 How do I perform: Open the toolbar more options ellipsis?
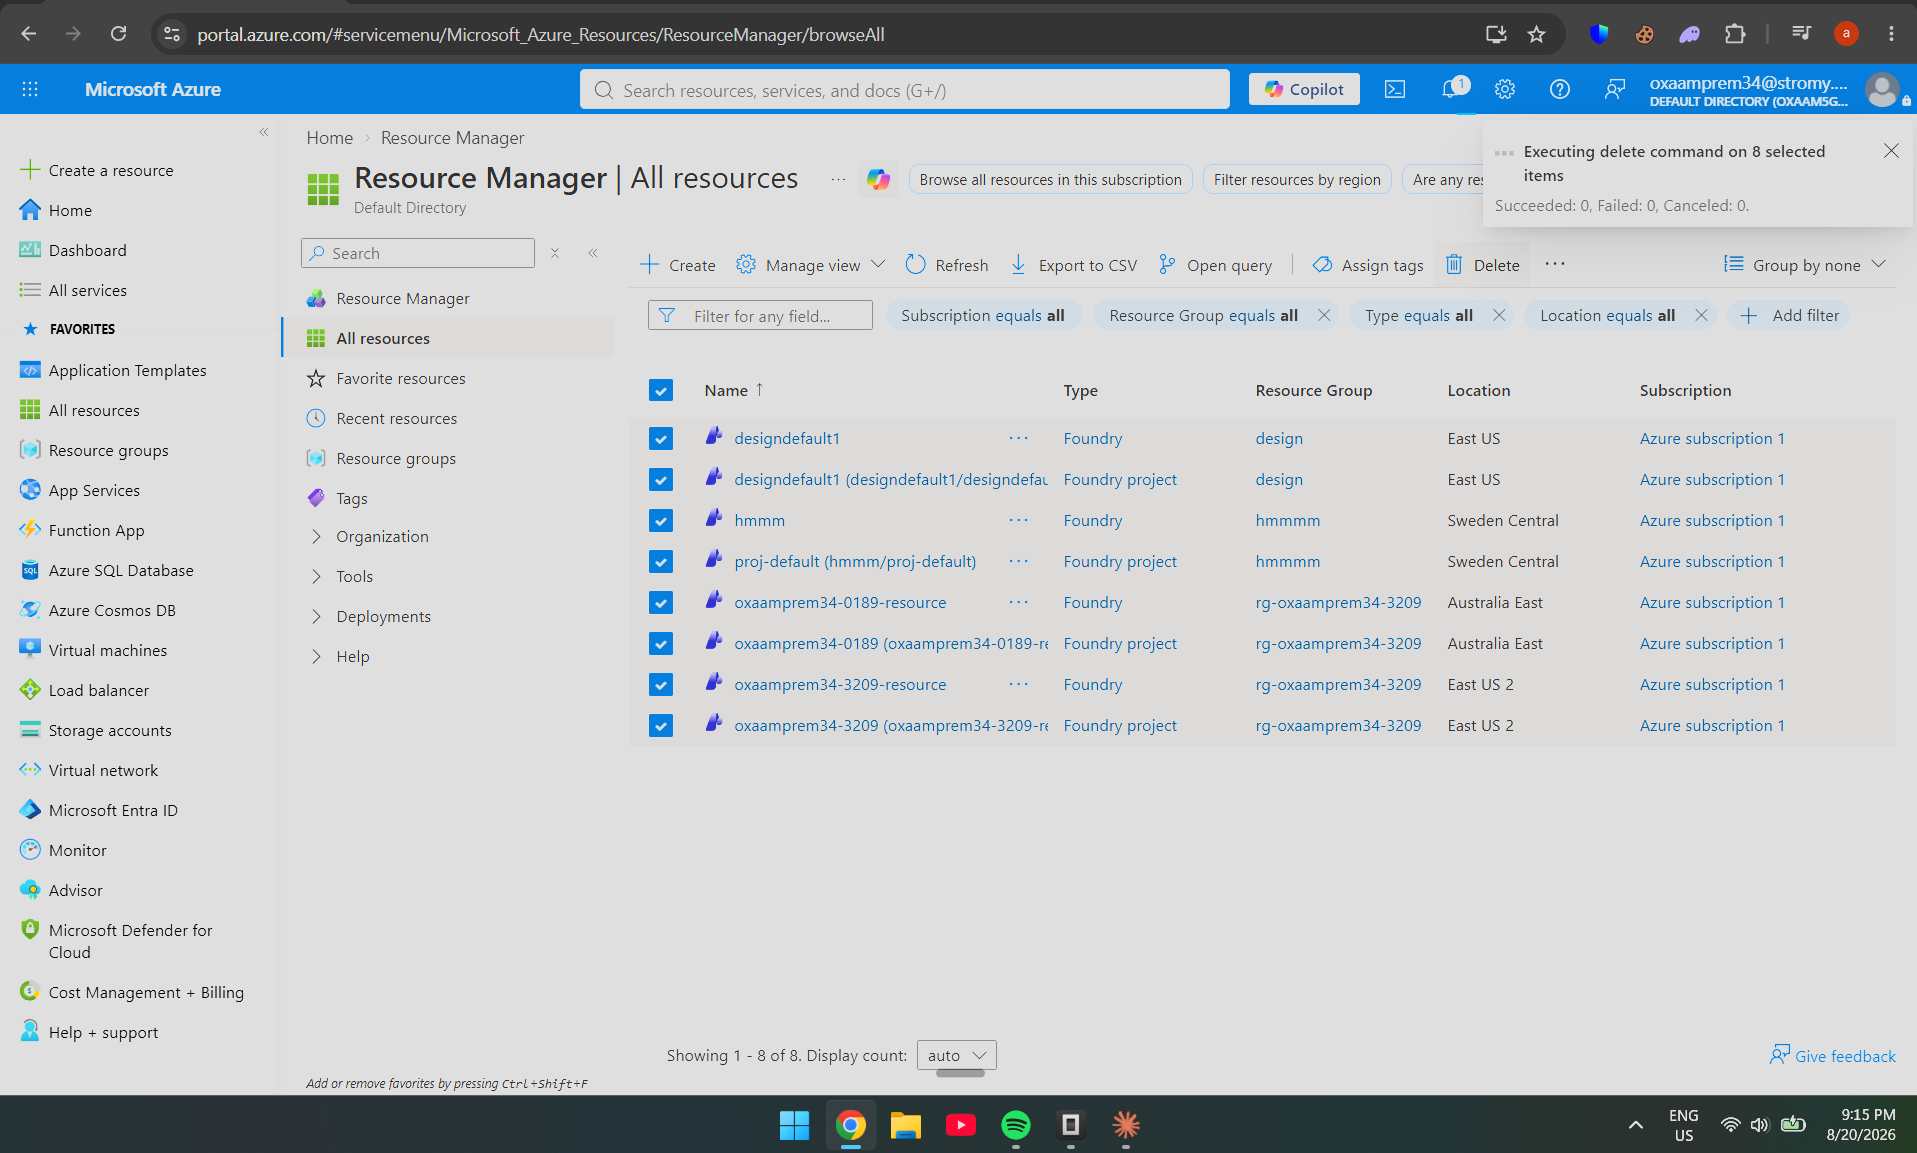pyautogui.click(x=1555, y=264)
